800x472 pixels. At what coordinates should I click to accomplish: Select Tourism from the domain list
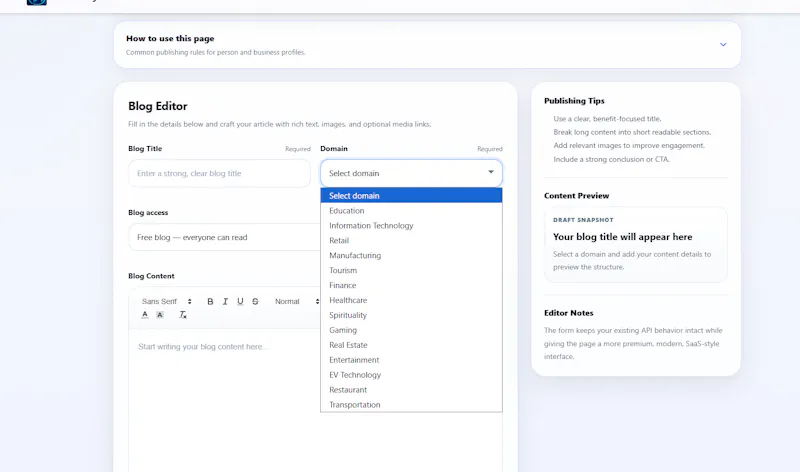click(x=411, y=270)
